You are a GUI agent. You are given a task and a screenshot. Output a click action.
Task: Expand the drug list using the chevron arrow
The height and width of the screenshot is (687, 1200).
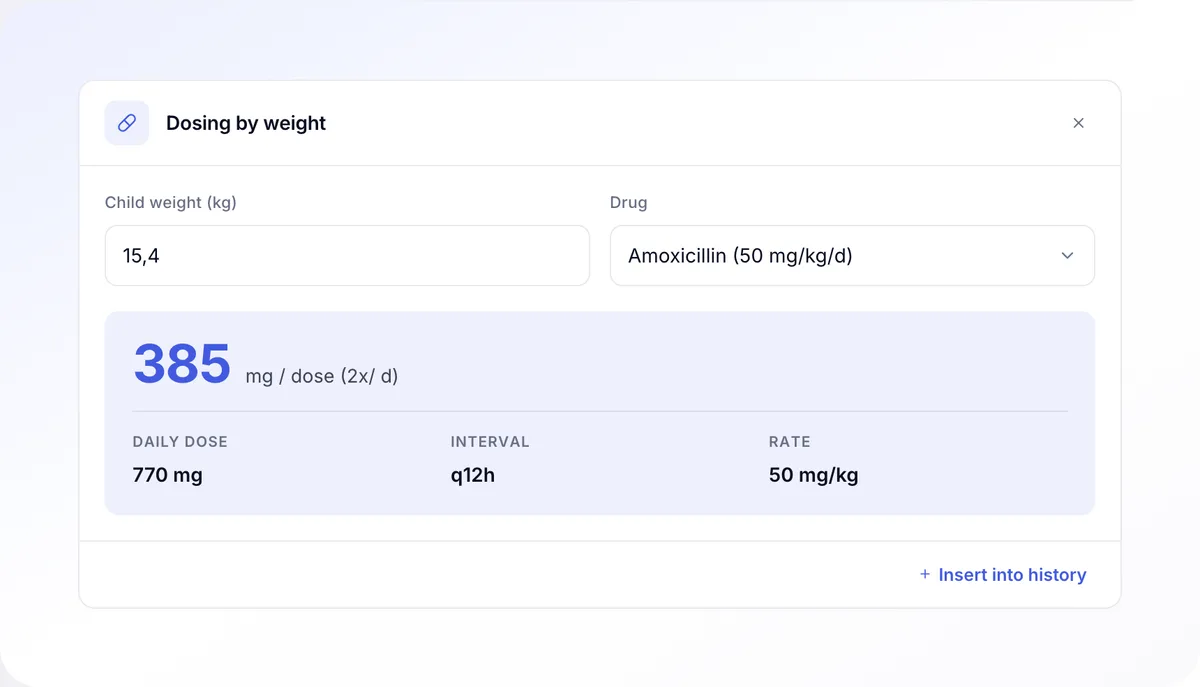pyautogui.click(x=1067, y=256)
